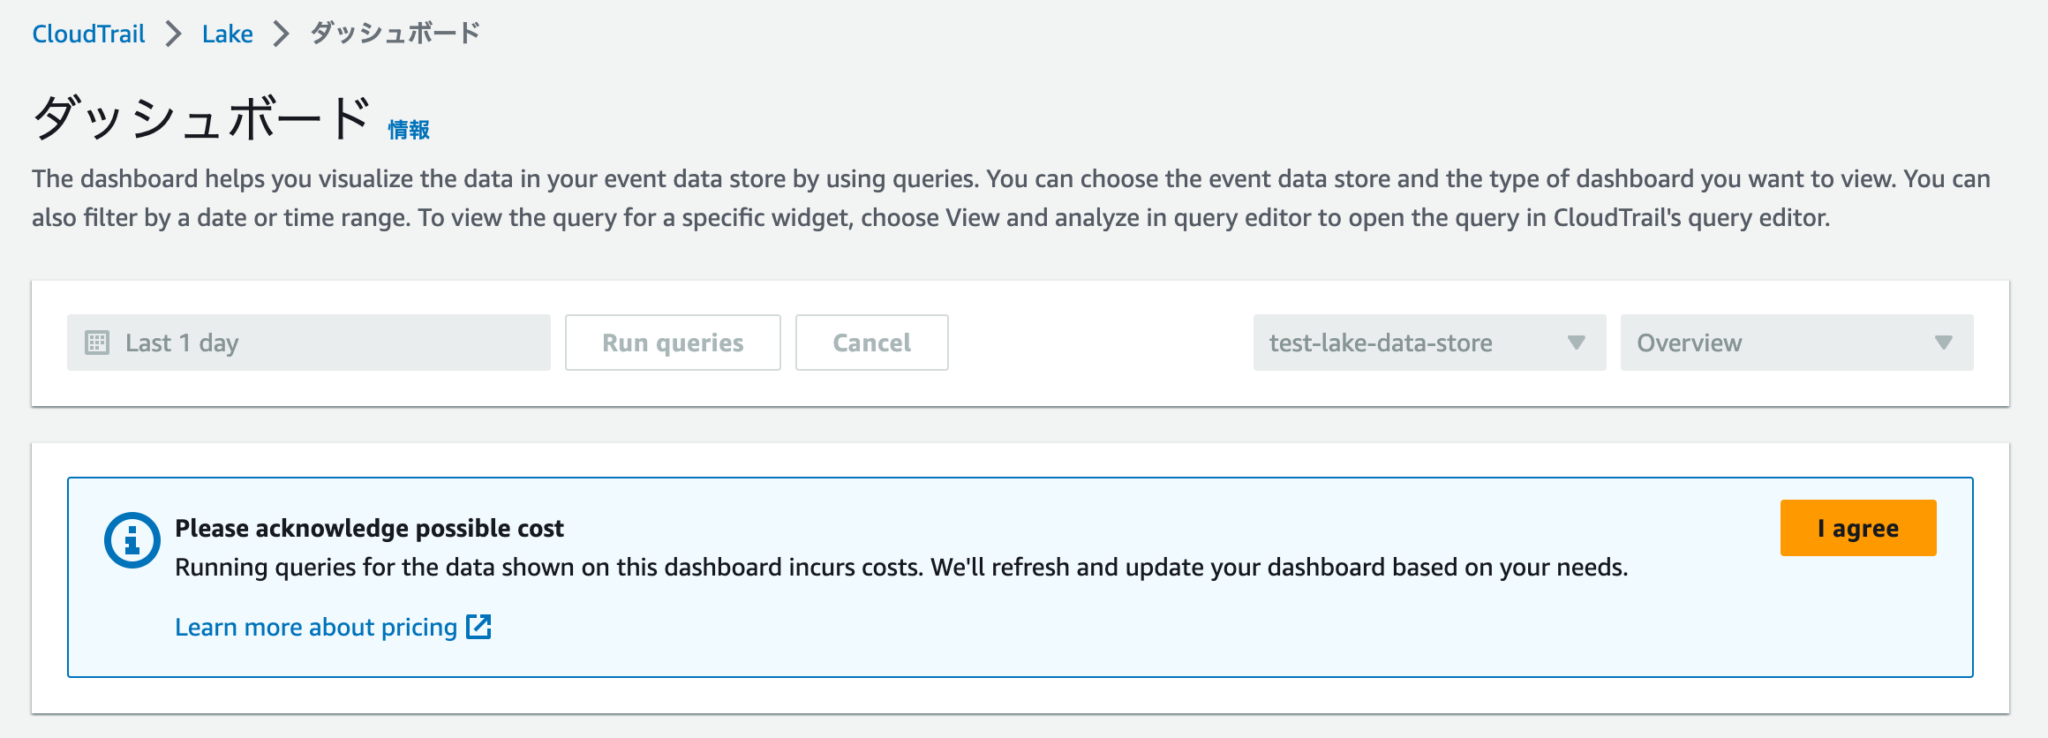Click the Cancel button

point(872,343)
